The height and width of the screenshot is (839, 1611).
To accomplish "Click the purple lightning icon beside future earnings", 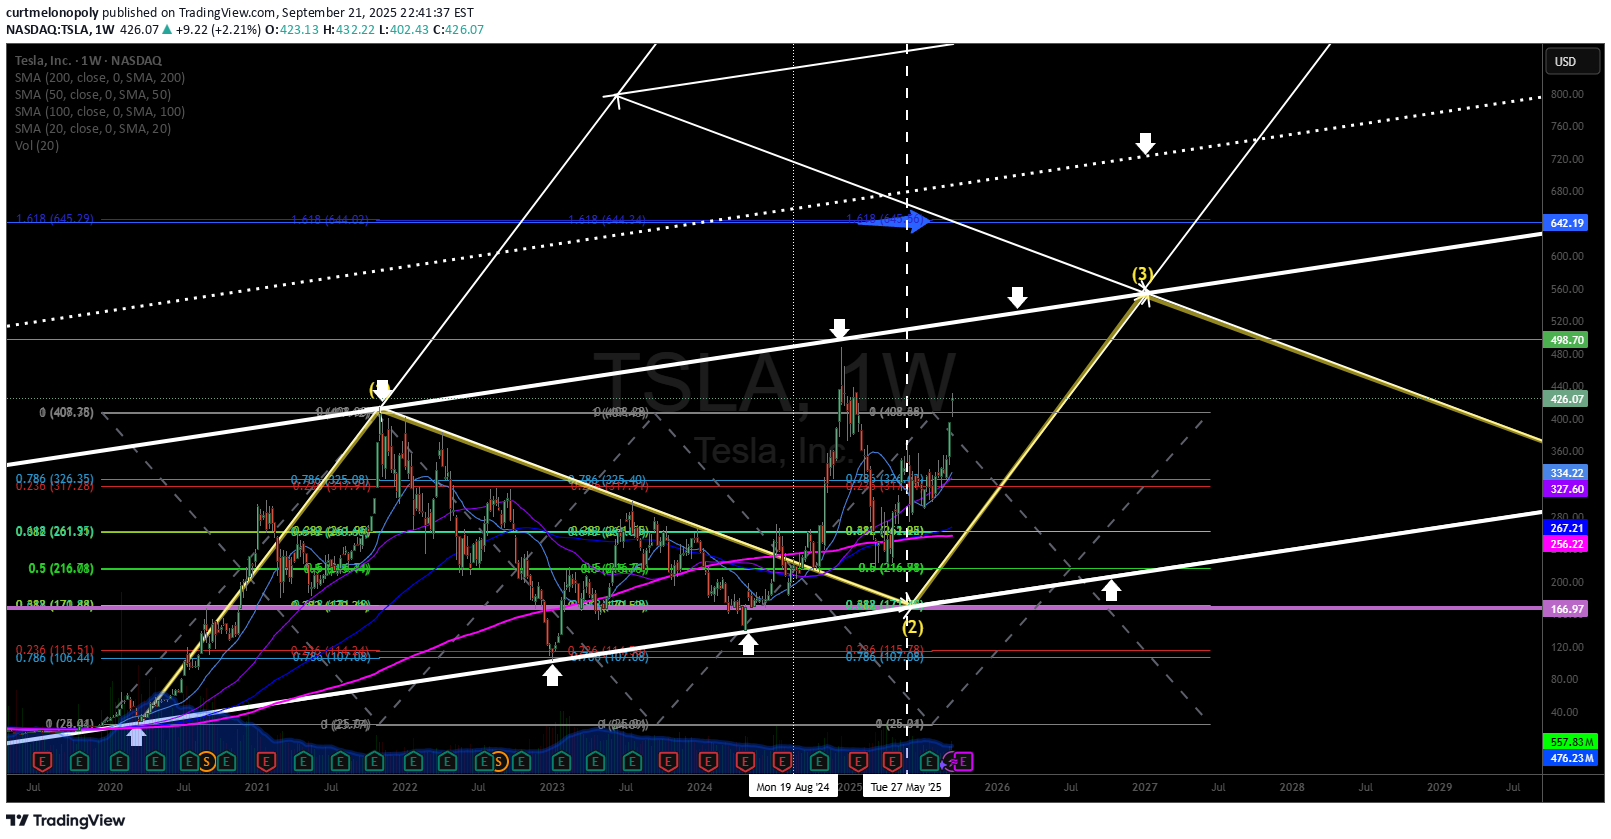I will pyautogui.click(x=948, y=763).
